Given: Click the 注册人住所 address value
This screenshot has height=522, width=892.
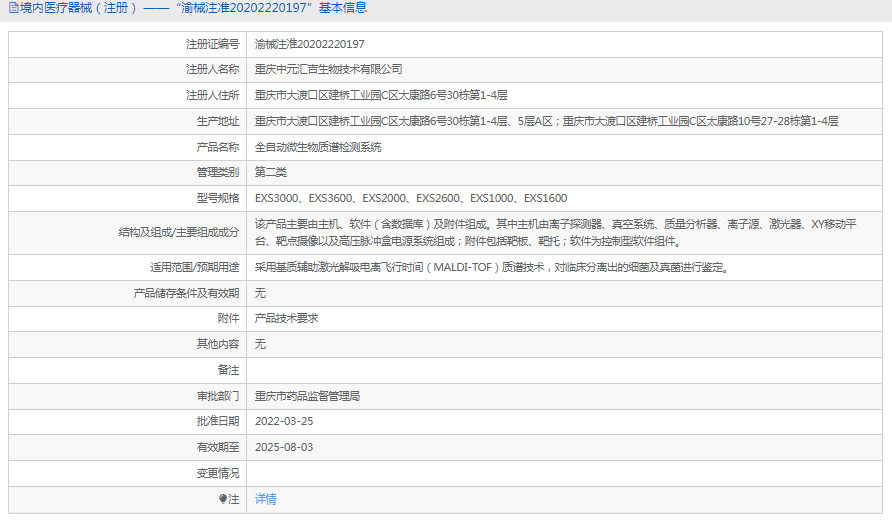Looking at the screenshot, I should point(381,96).
